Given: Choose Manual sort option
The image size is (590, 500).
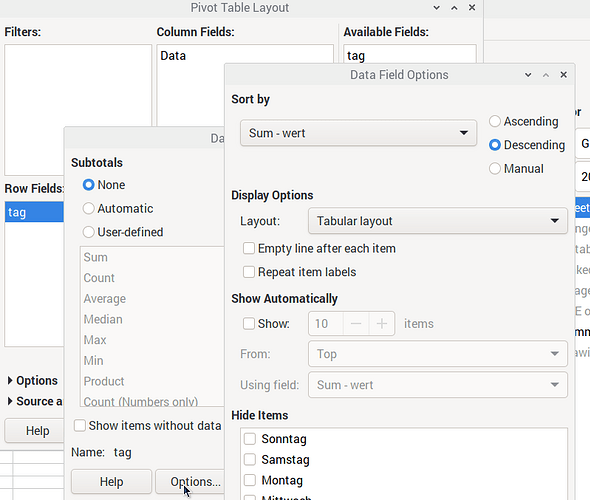Looking at the screenshot, I should click(x=516, y=169).
